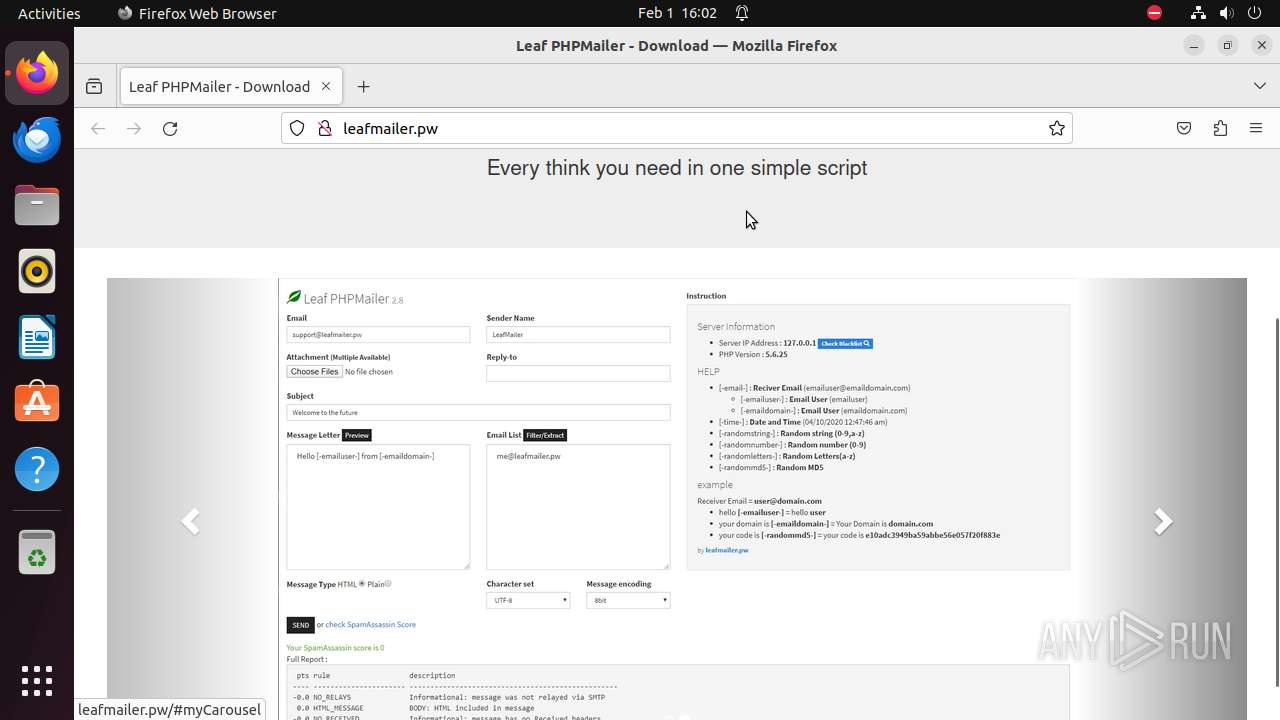This screenshot has width=1280, height=720.
Task: Close the Leaf PHPMailer tab
Action: (x=326, y=86)
